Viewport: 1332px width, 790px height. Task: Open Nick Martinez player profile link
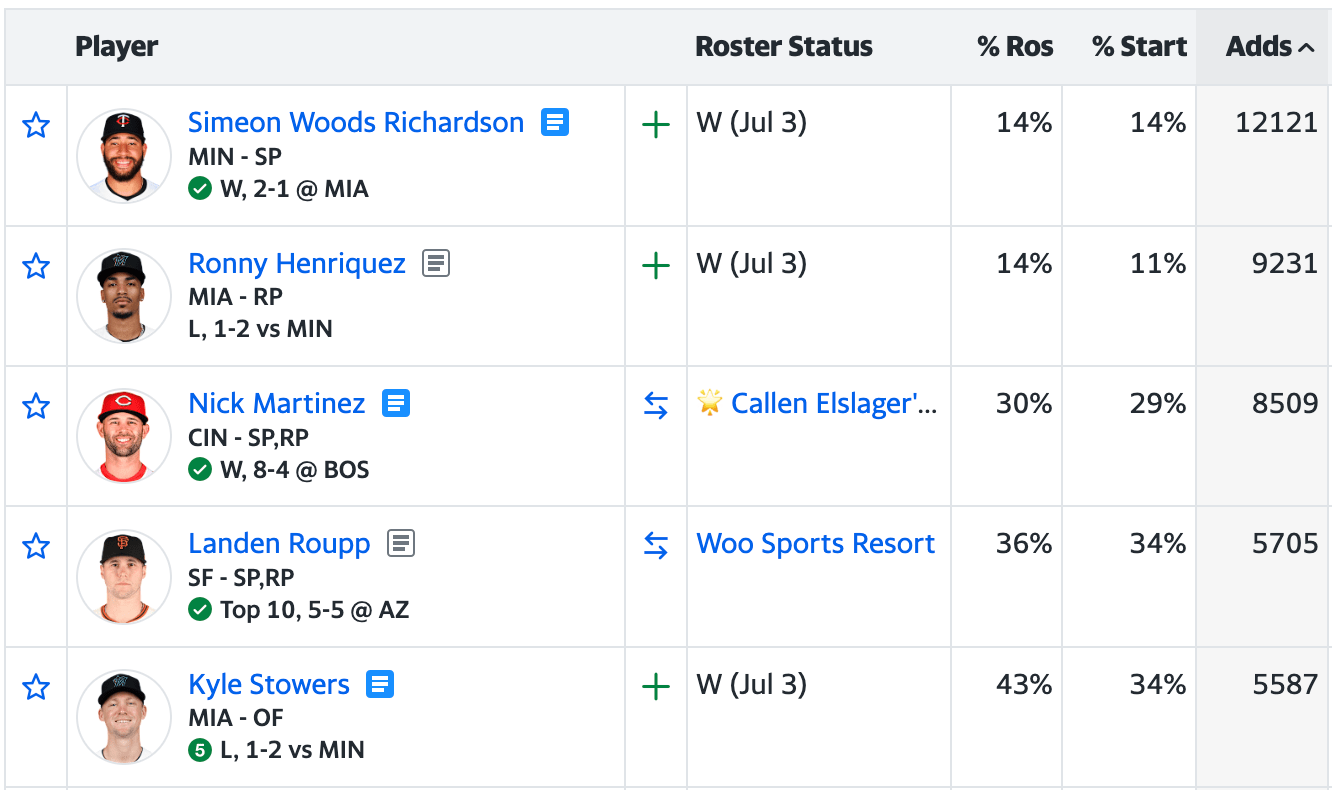click(277, 403)
